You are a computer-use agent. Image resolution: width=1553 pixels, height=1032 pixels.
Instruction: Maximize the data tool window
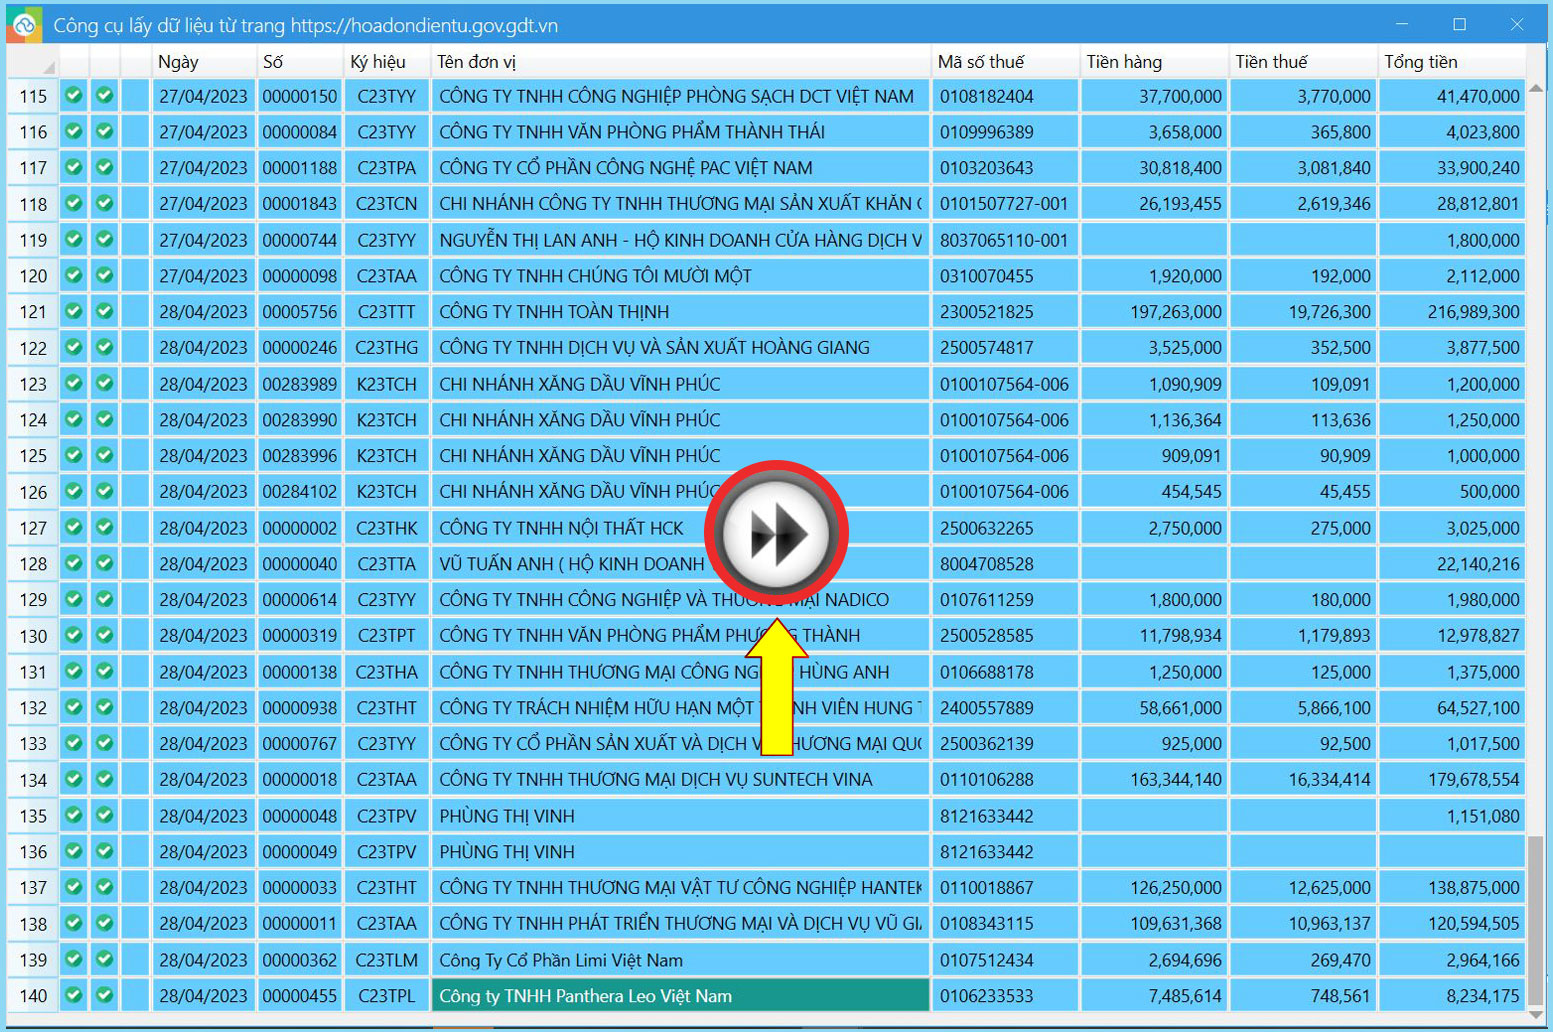(x=1459, y=24)
